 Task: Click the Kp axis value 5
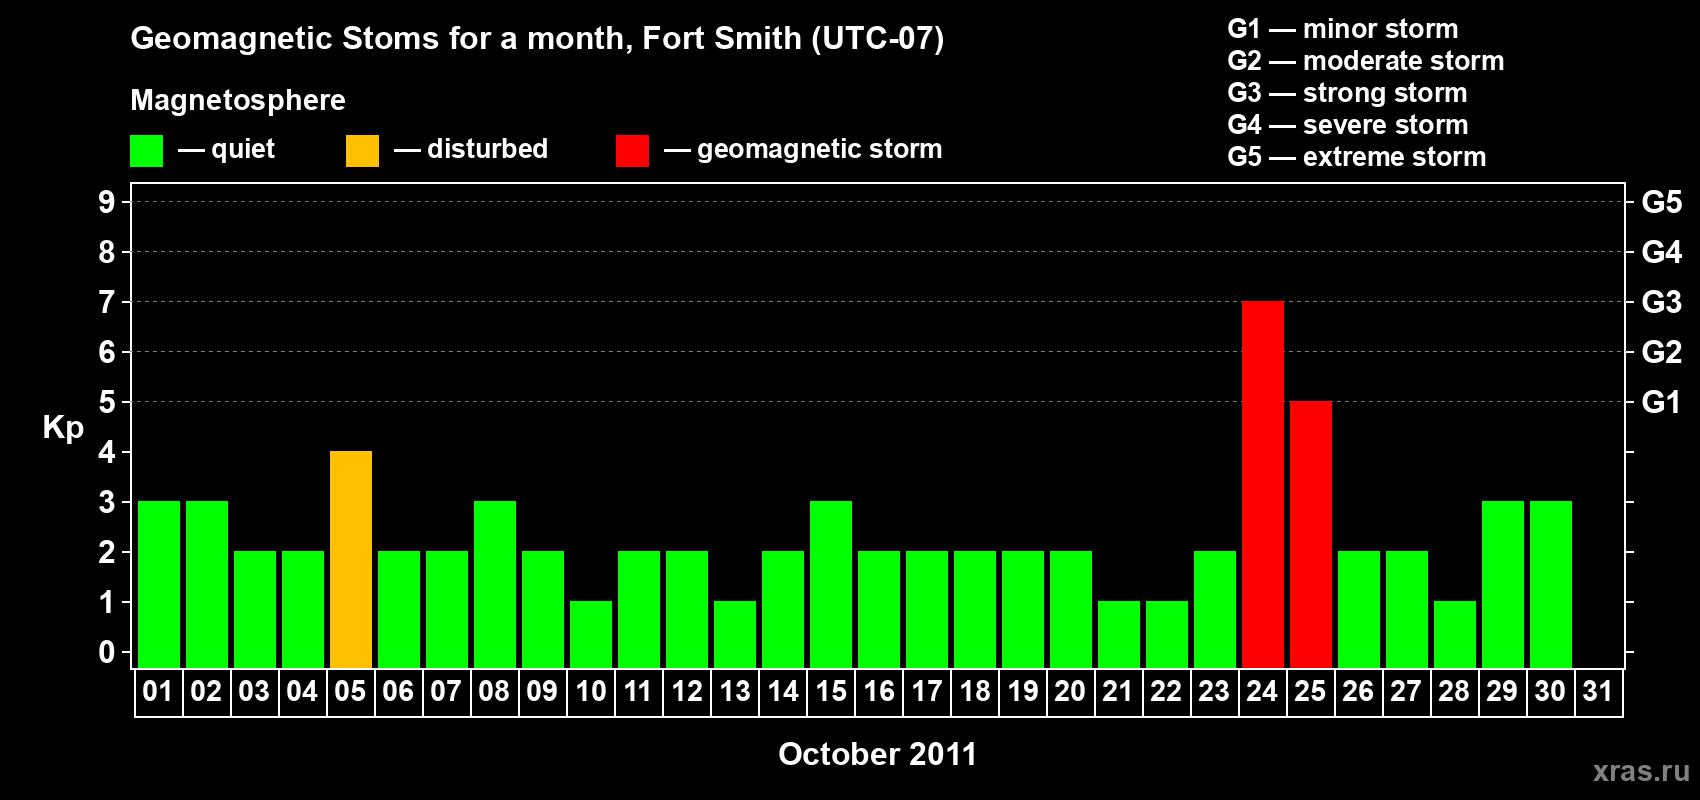pyautogui.click(x=107, y=402)
